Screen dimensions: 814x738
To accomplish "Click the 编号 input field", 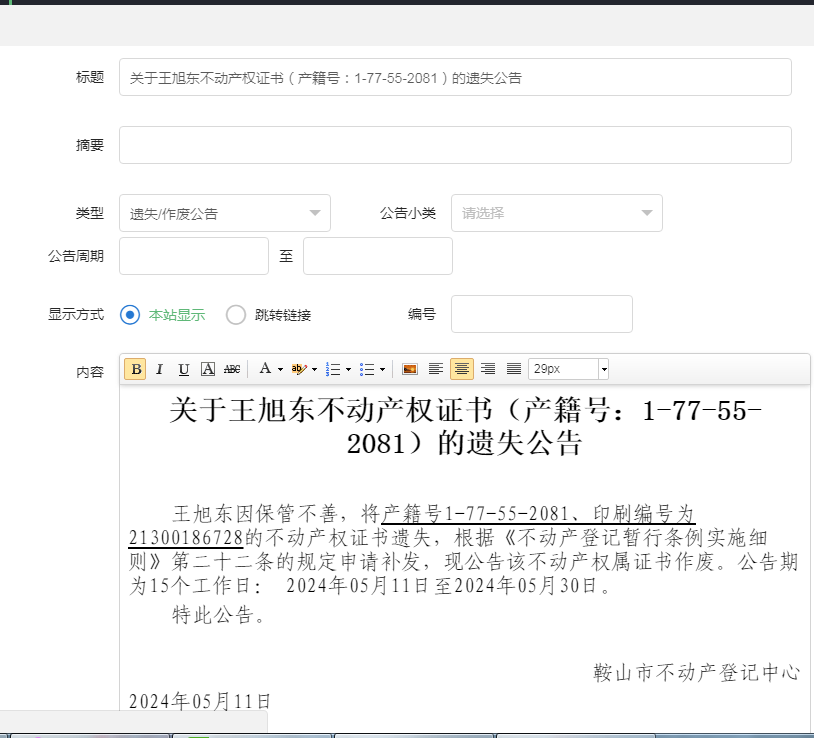I will [541, 314].
